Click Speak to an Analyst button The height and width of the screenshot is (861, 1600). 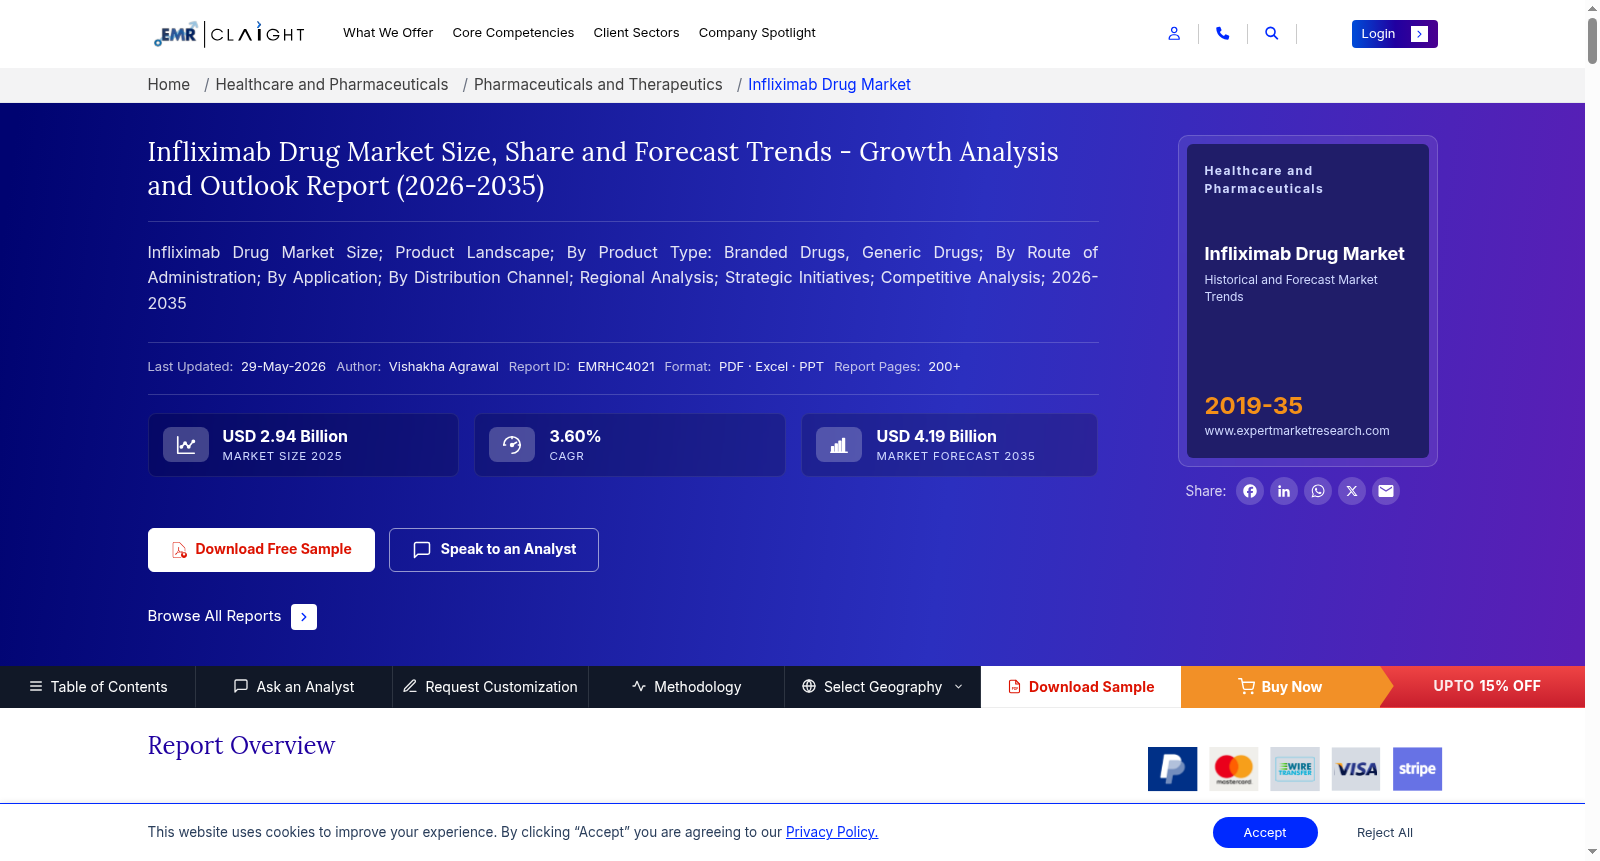[494, 550]
